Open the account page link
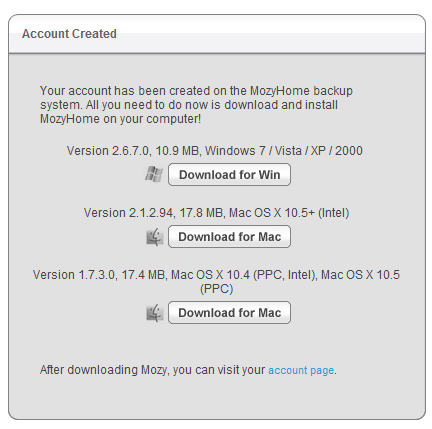 pyautogui.click(x=301, y=370)
